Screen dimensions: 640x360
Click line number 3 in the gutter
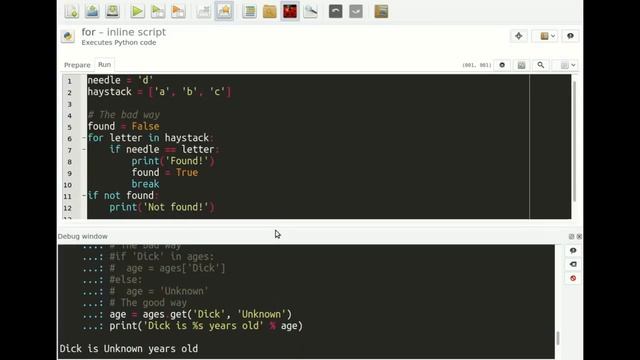[x=70, y=104]
